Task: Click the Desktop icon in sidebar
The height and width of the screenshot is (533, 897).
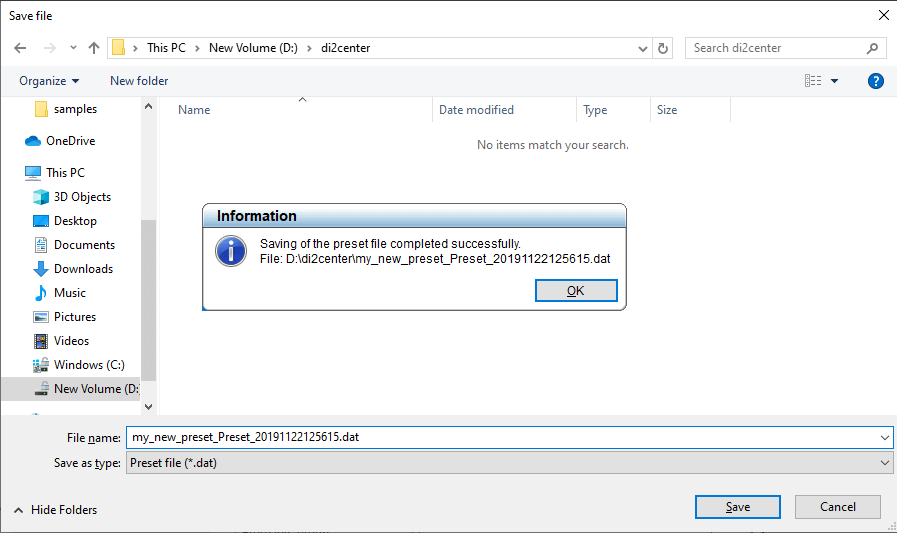Action: pyautogui.click(x=41, y=221)
